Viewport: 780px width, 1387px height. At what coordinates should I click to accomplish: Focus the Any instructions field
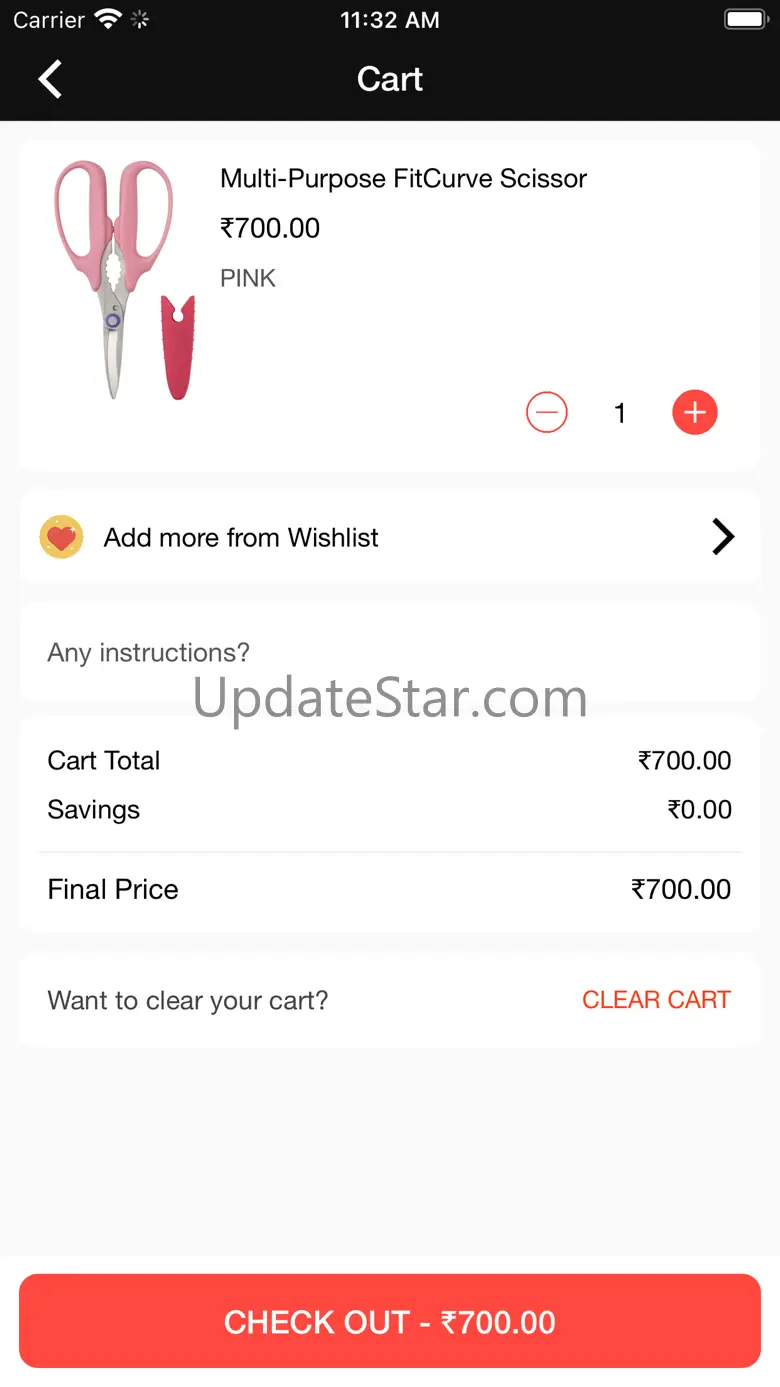pyautogui.click(x=390, y=653)
